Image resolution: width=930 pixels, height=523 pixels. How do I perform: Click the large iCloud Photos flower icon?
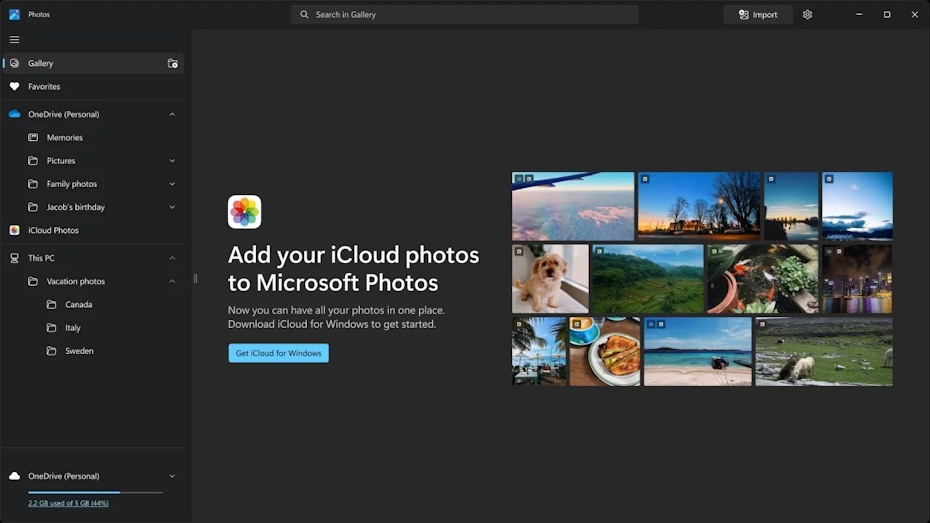pos(244,212)
